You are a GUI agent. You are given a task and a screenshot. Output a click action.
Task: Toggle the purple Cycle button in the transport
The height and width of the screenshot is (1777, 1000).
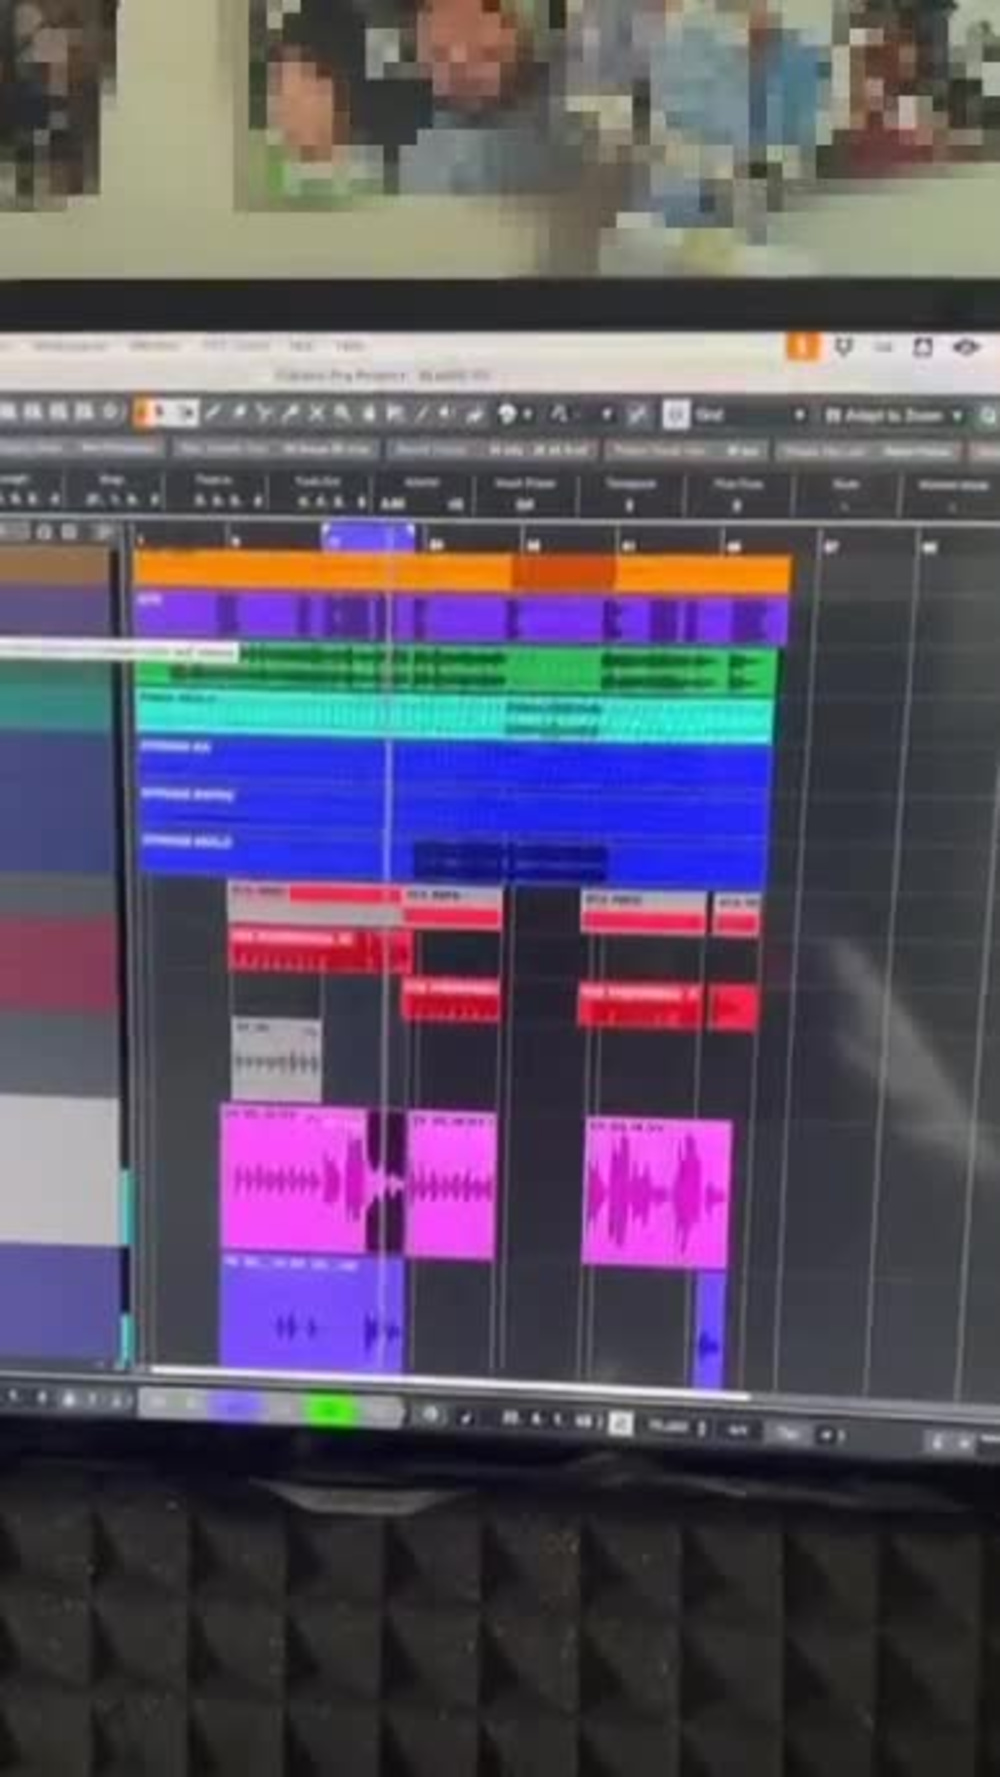[237, 1408]
